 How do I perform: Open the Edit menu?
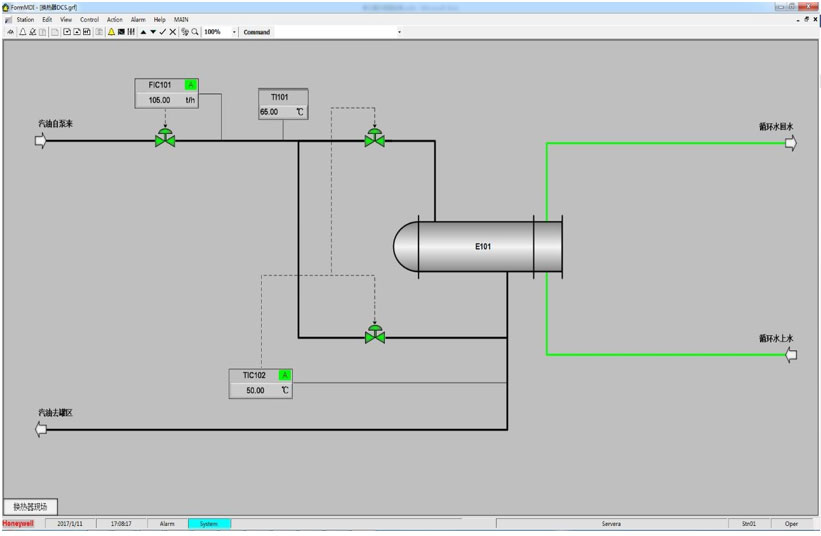pos(47,19)
